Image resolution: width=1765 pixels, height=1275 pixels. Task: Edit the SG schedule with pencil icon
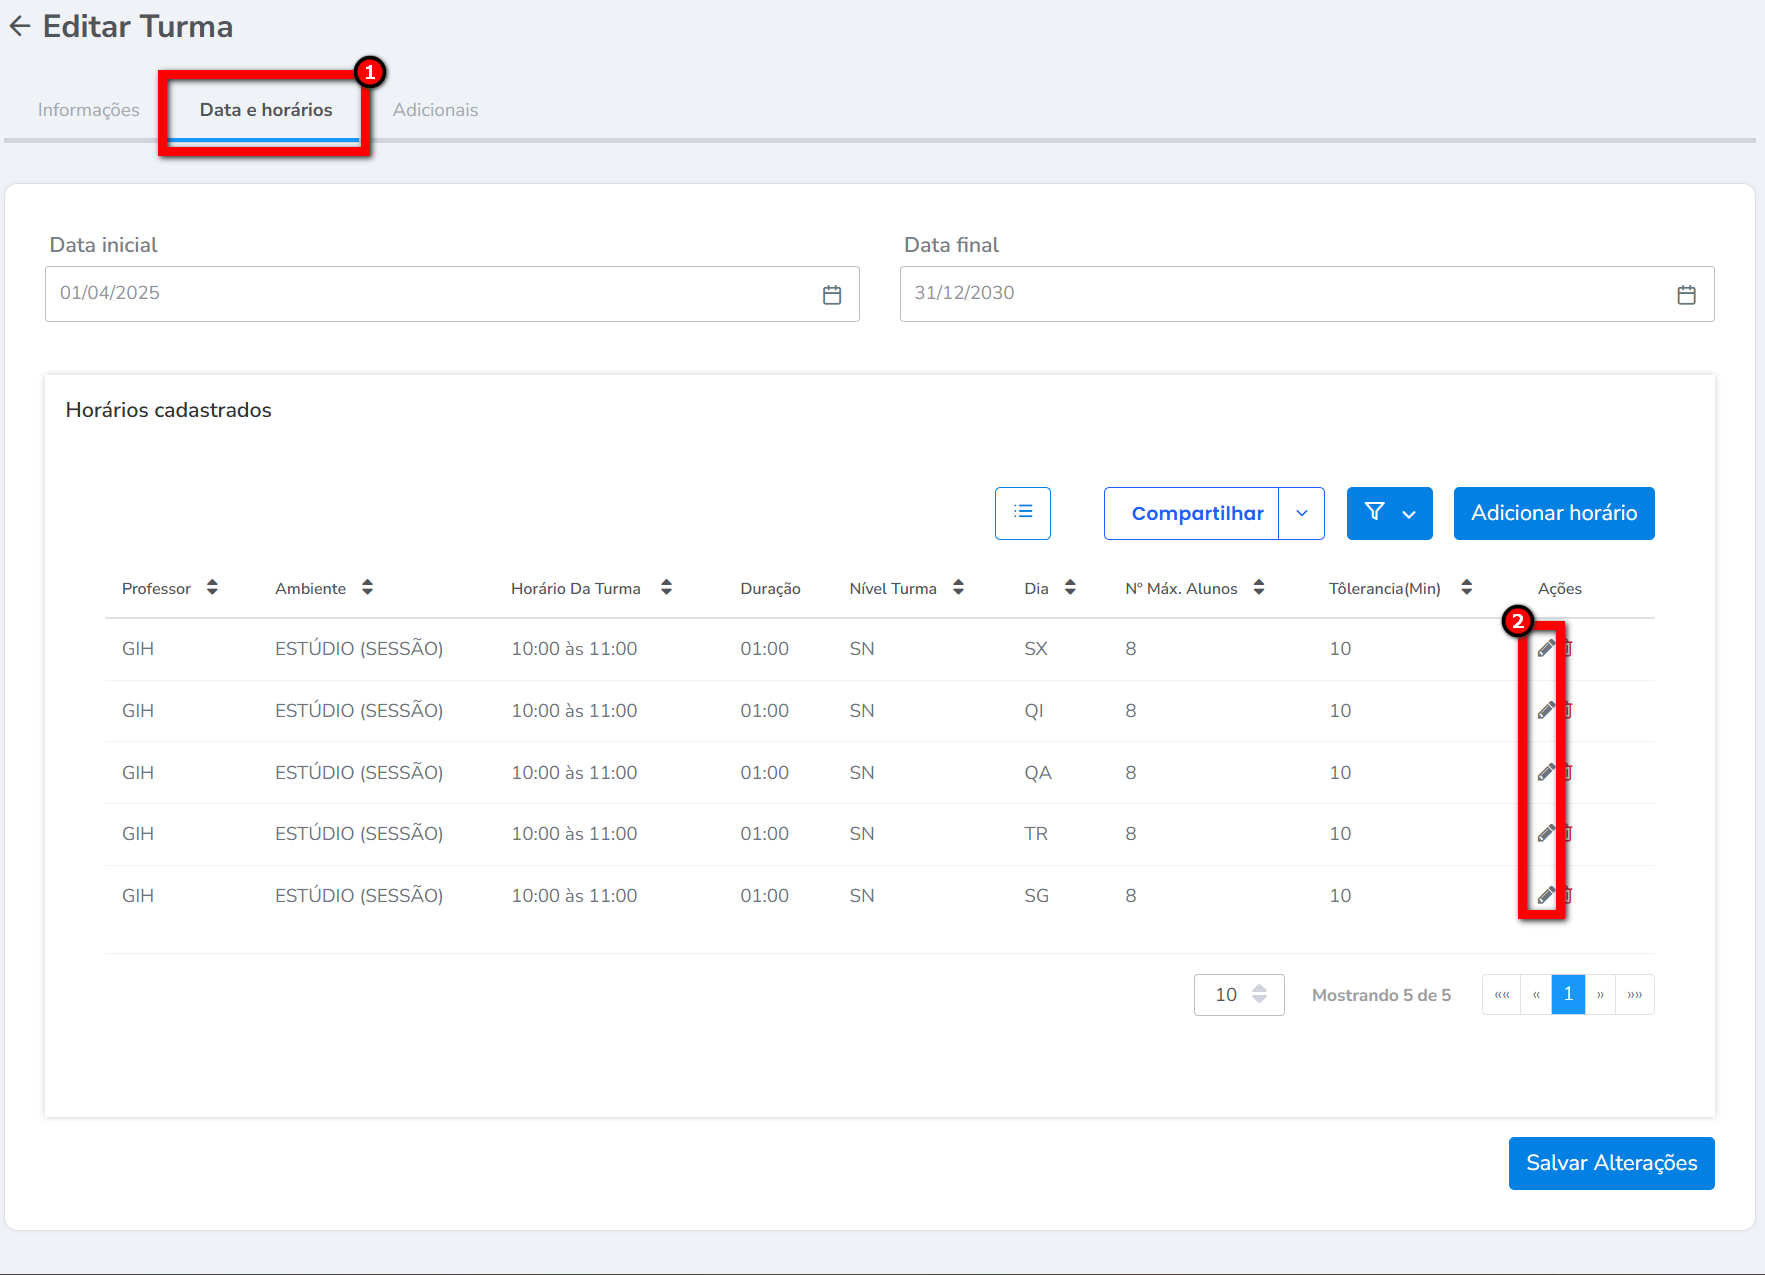click(x=1545, y=896)
